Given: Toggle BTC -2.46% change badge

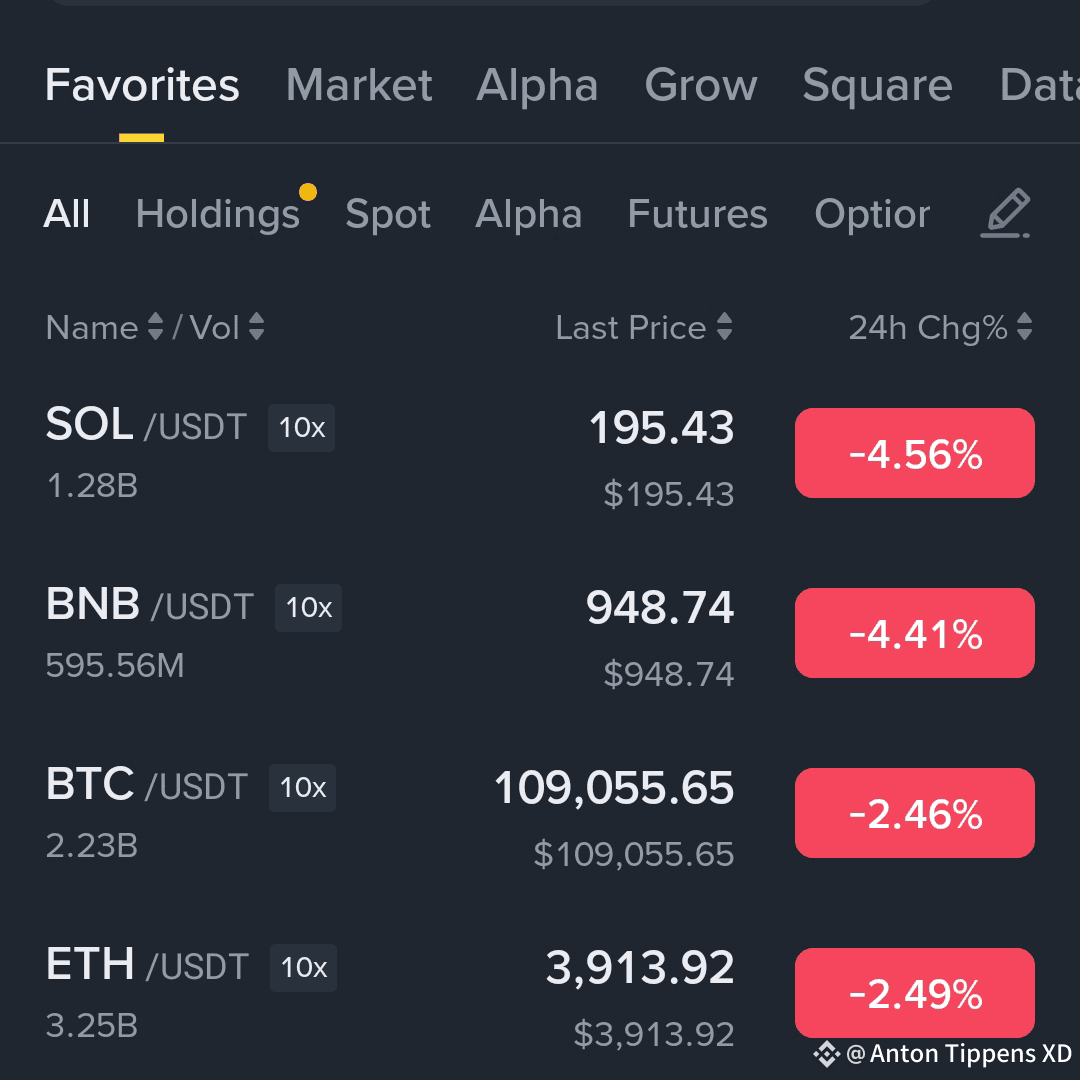Looking at the screenshot, I should click(x=915, y=813).
